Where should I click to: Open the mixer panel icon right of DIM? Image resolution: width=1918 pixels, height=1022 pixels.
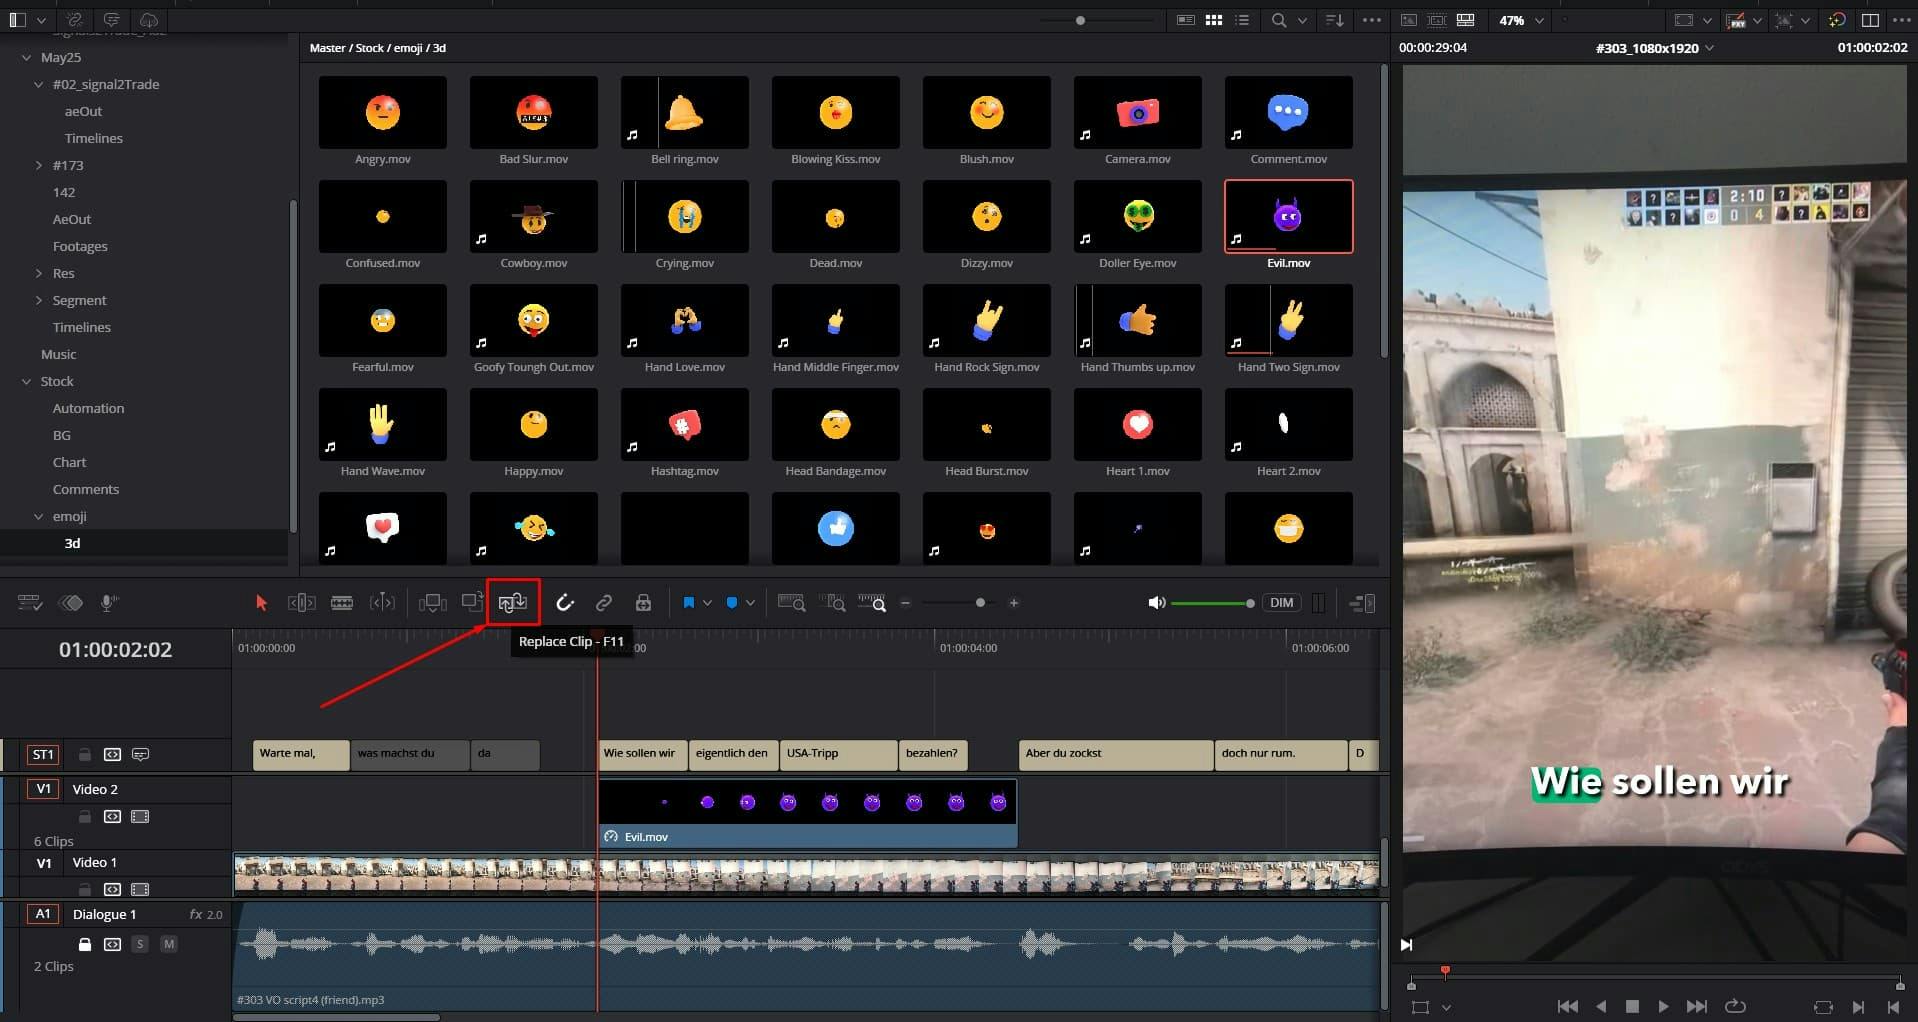point(1319,603)
